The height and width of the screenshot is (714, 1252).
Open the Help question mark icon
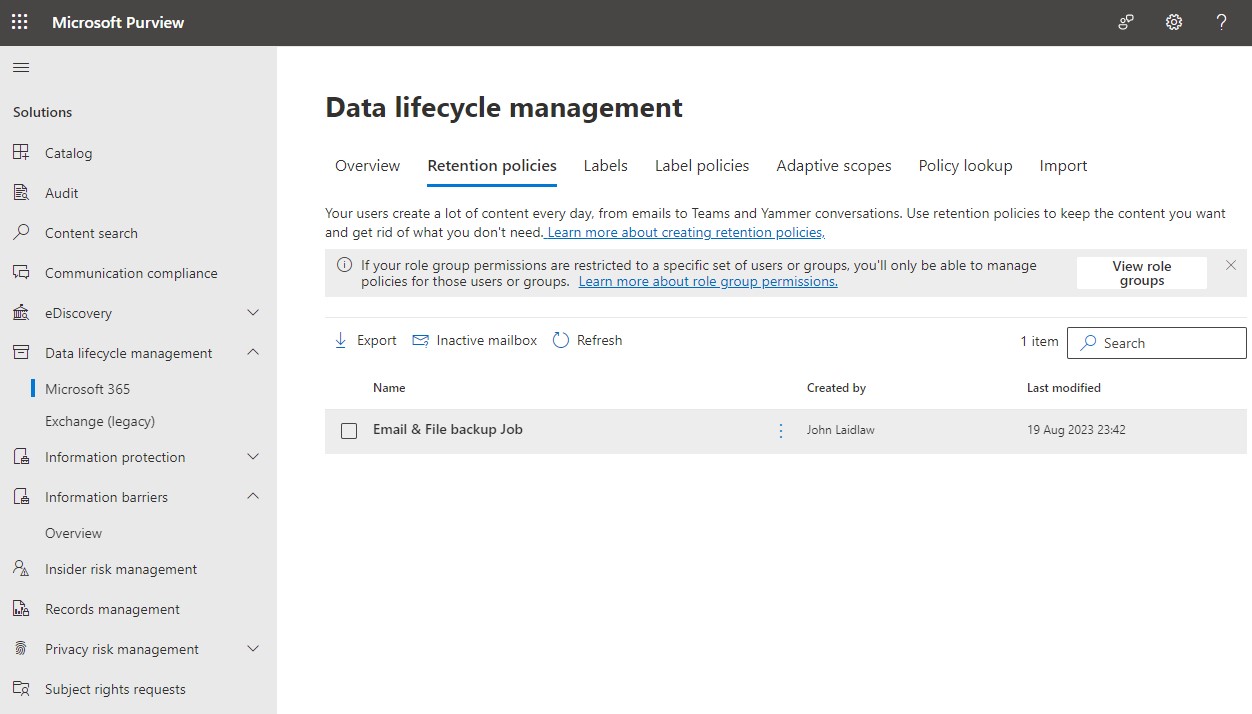1221,22
